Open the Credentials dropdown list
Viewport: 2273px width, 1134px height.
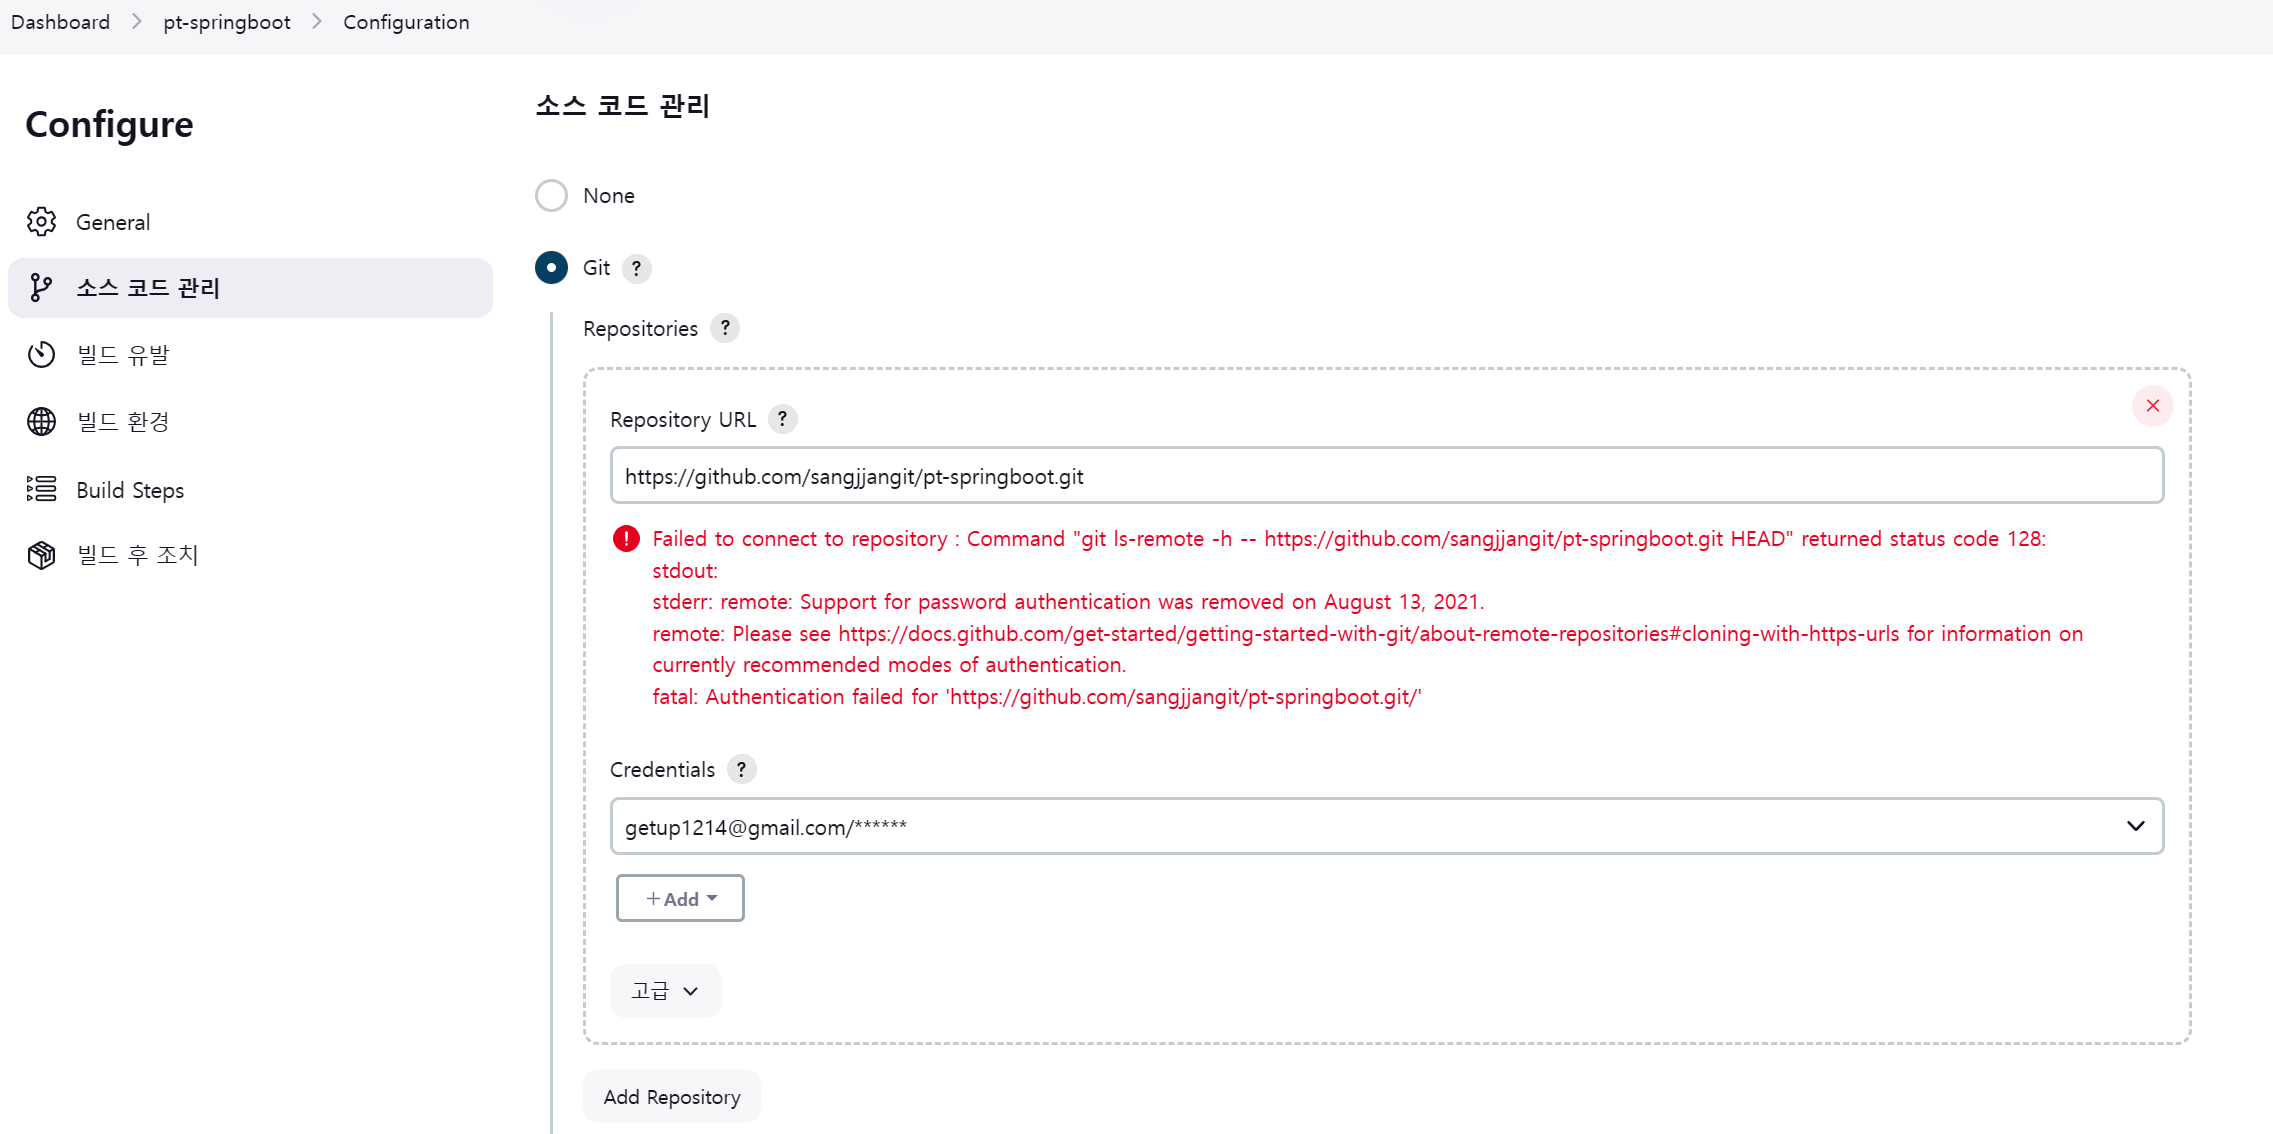click(1386, 826)
